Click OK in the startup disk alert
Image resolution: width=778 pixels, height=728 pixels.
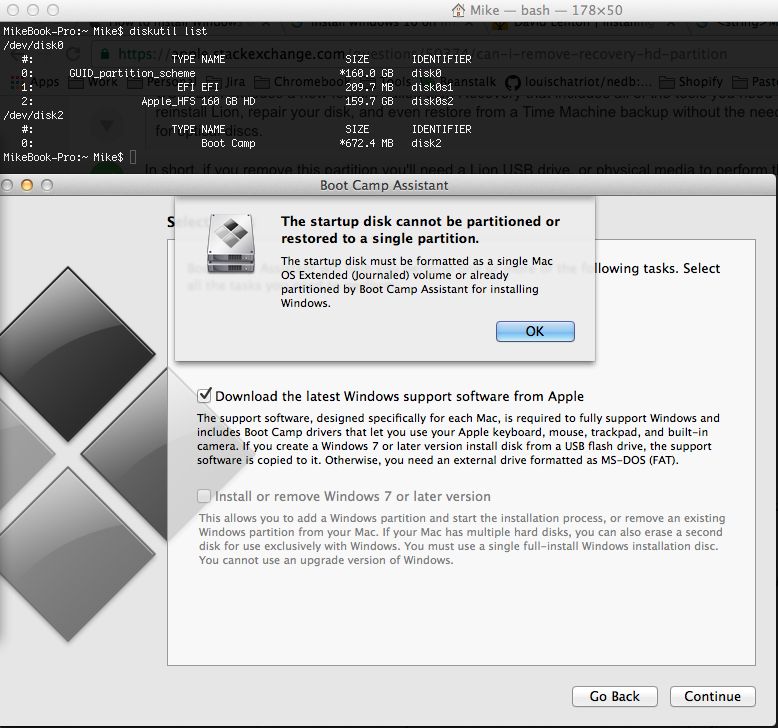(x=535, y=331)
